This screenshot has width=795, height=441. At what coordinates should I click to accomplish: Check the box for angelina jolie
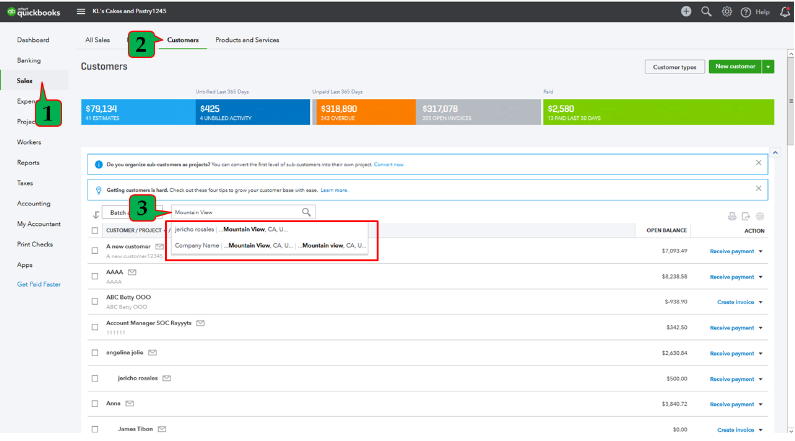(95, 353)
